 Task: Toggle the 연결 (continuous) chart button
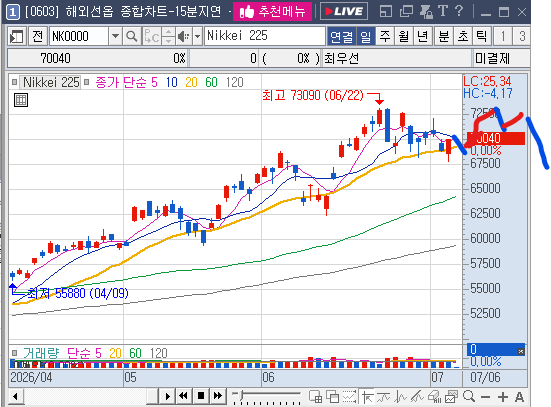coord(341,36)
